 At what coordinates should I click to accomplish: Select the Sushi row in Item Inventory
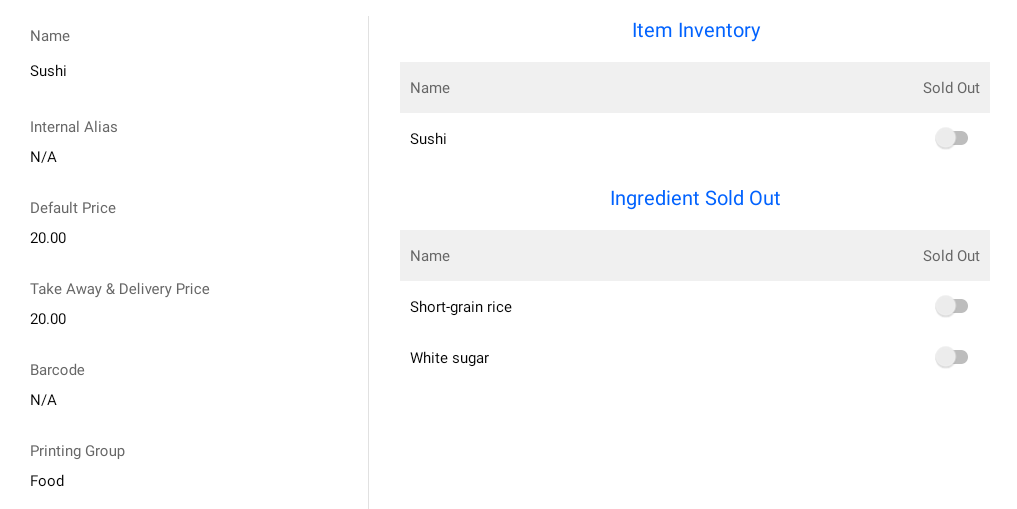[x=428, y=139]
